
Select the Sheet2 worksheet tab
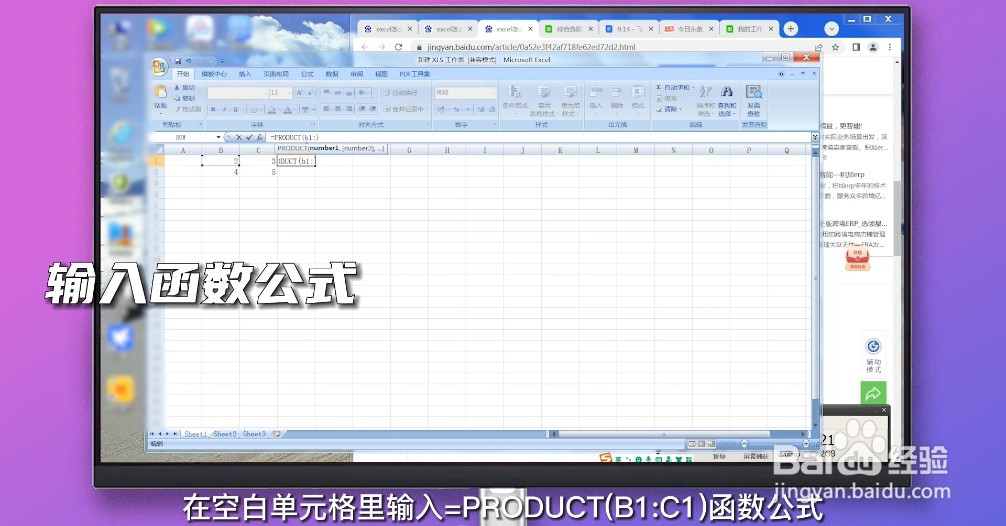(x=225, y=434)
